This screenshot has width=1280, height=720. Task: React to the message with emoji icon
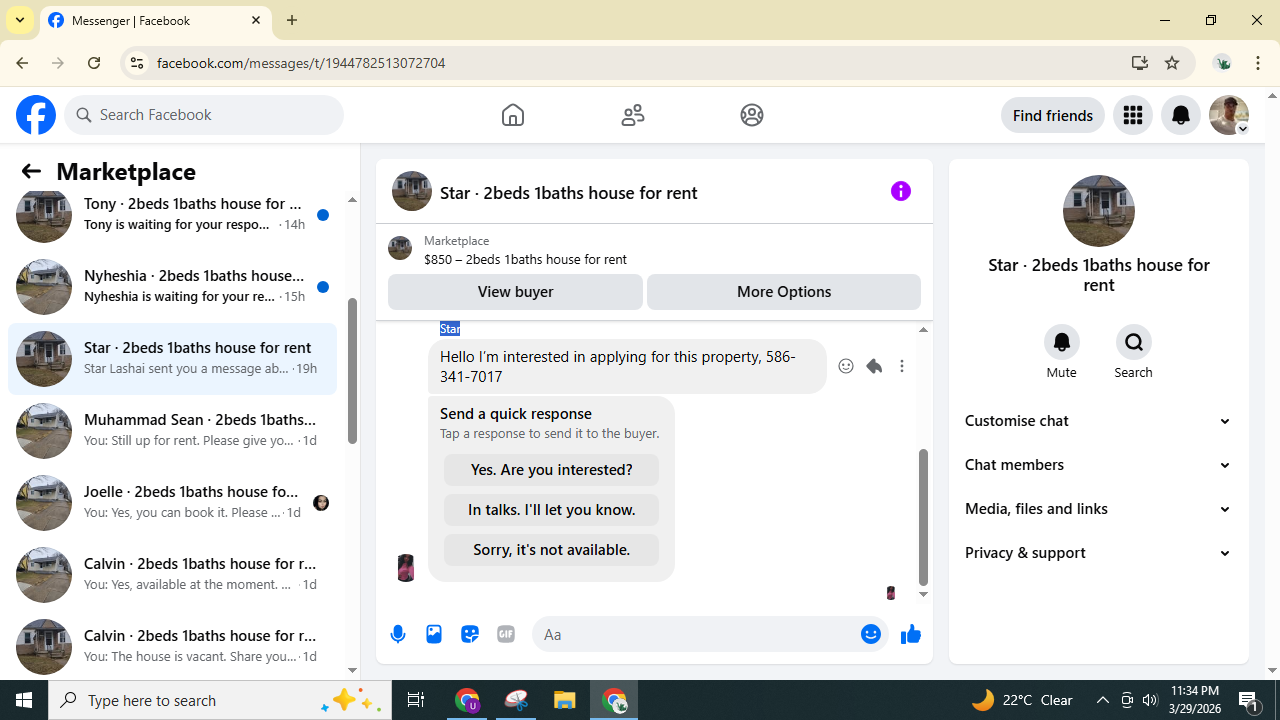pos(846,366)
